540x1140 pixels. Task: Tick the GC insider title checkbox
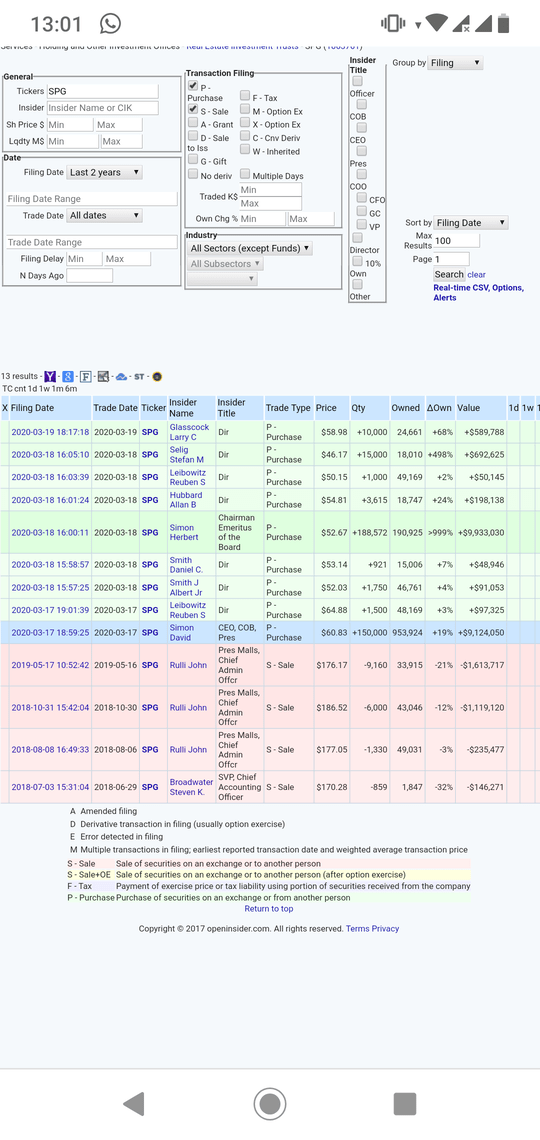pos(361,212)
